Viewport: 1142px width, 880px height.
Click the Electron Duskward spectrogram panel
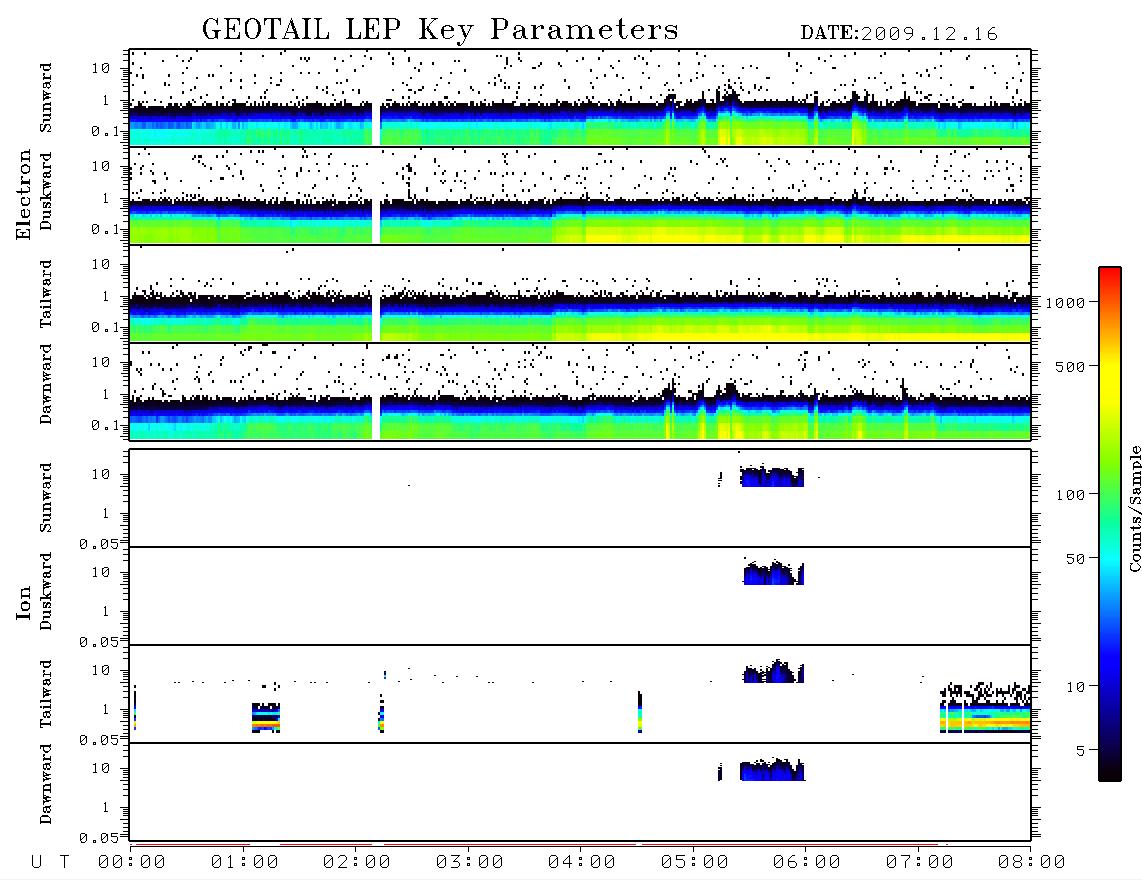[x=580, y=195]
